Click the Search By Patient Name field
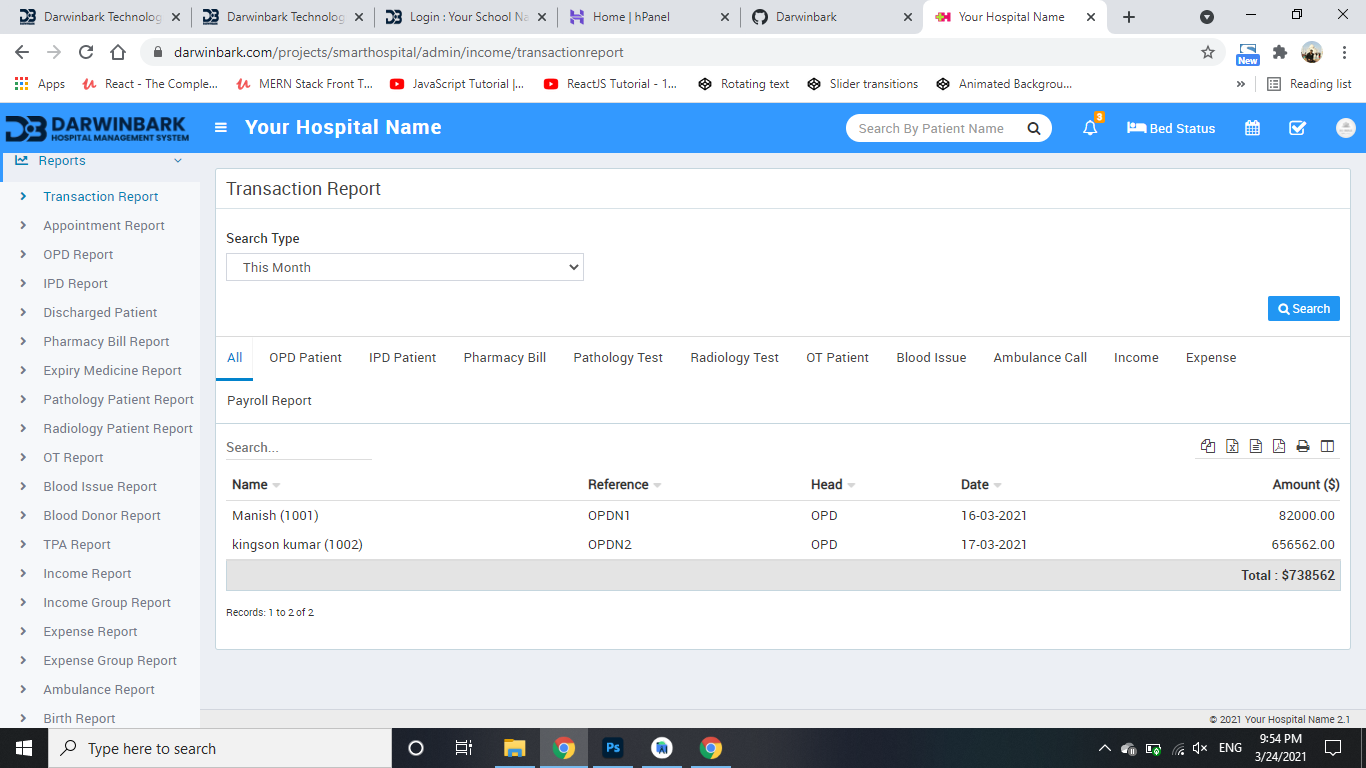Viewport: 1366px width, 768px height. coord(935,128)
